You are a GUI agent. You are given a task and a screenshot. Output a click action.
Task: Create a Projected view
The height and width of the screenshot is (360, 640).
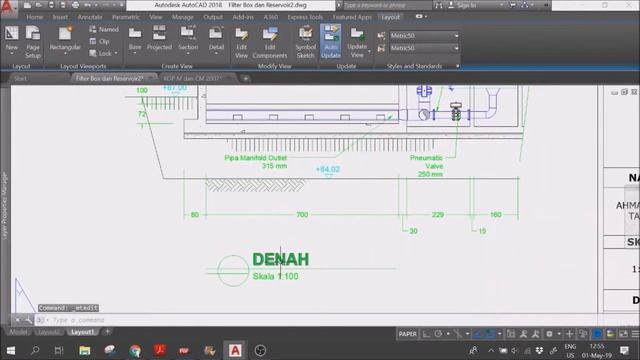click(159, 38)
